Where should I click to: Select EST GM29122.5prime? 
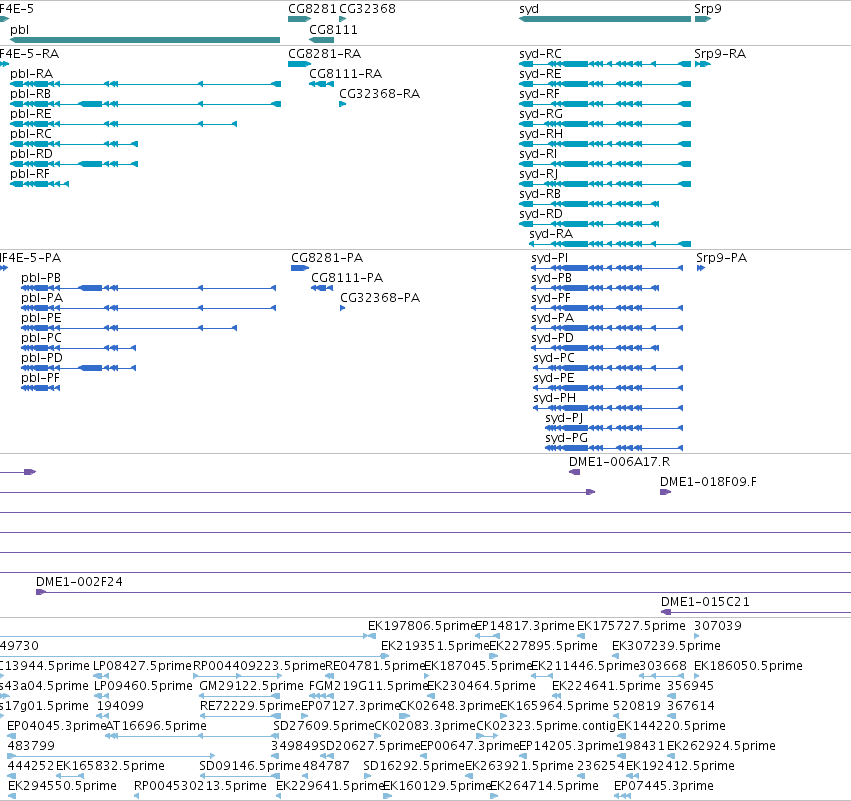[x=240, y=696]
